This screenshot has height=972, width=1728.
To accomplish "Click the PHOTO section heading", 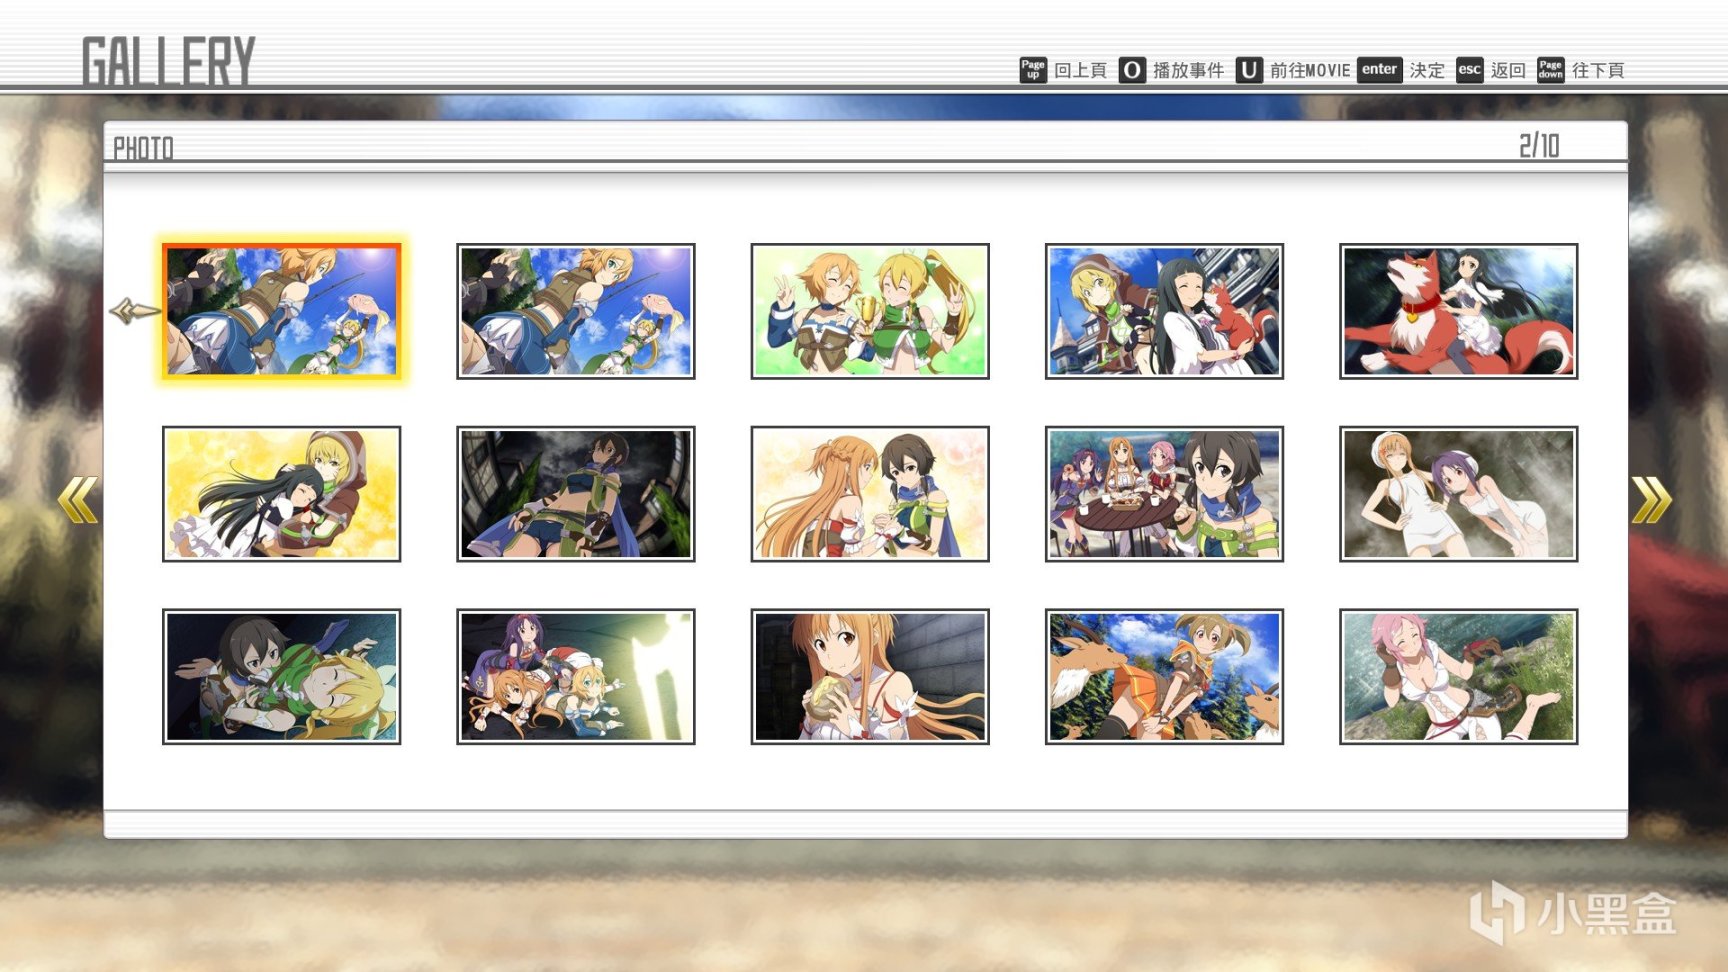I will click(x=143, y=149).
